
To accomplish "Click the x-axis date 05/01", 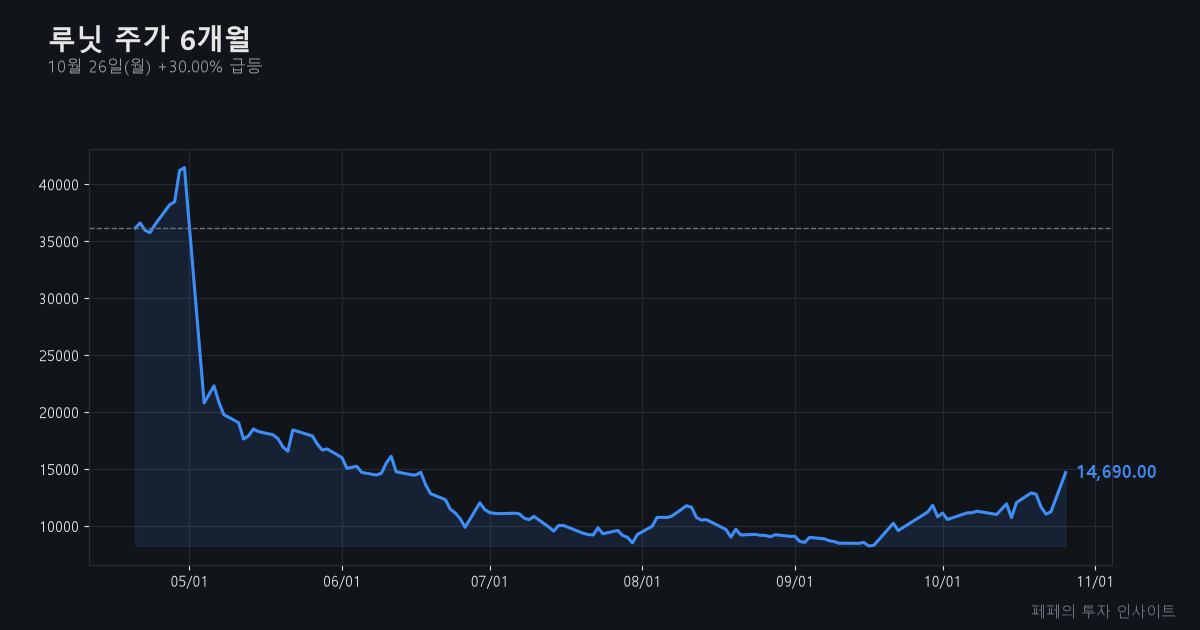I will (x=189, y=582).
